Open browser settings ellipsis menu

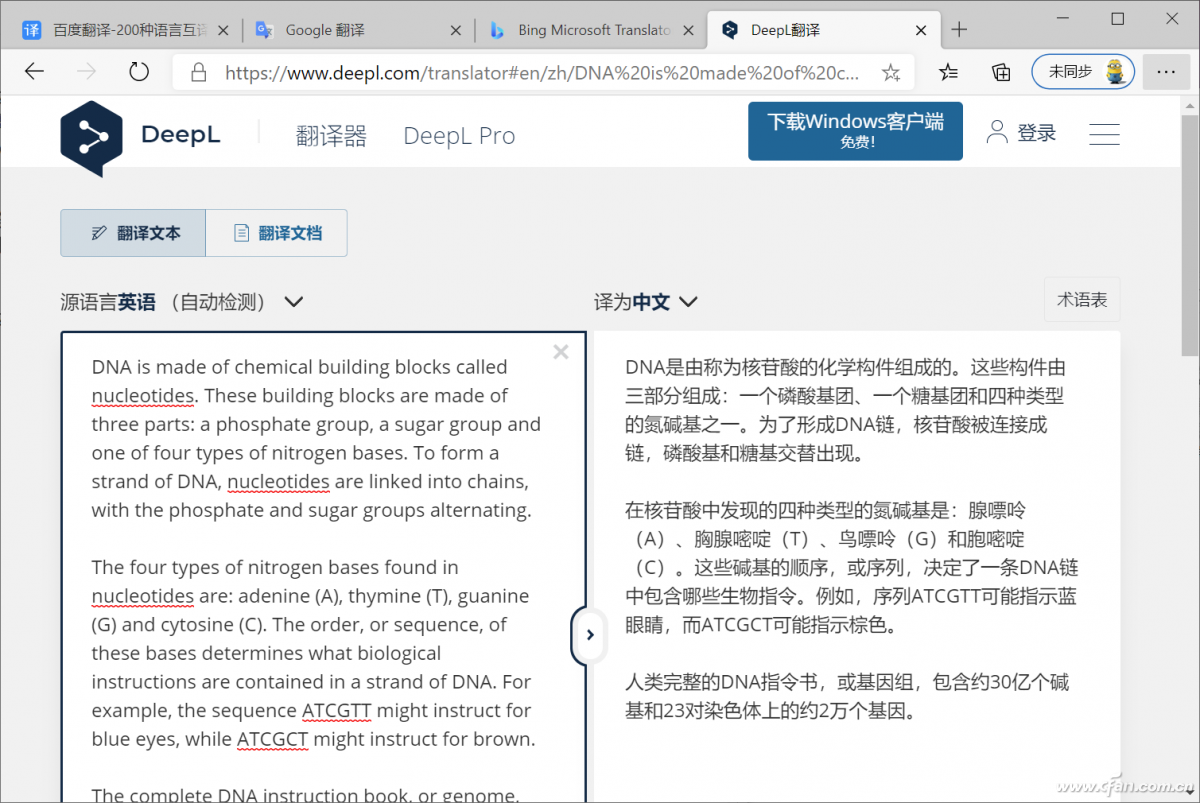click(1166, 71)
